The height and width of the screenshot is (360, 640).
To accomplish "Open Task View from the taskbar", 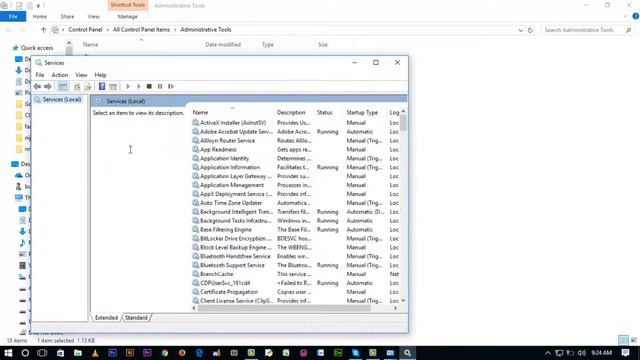I will tap(42, 353).
